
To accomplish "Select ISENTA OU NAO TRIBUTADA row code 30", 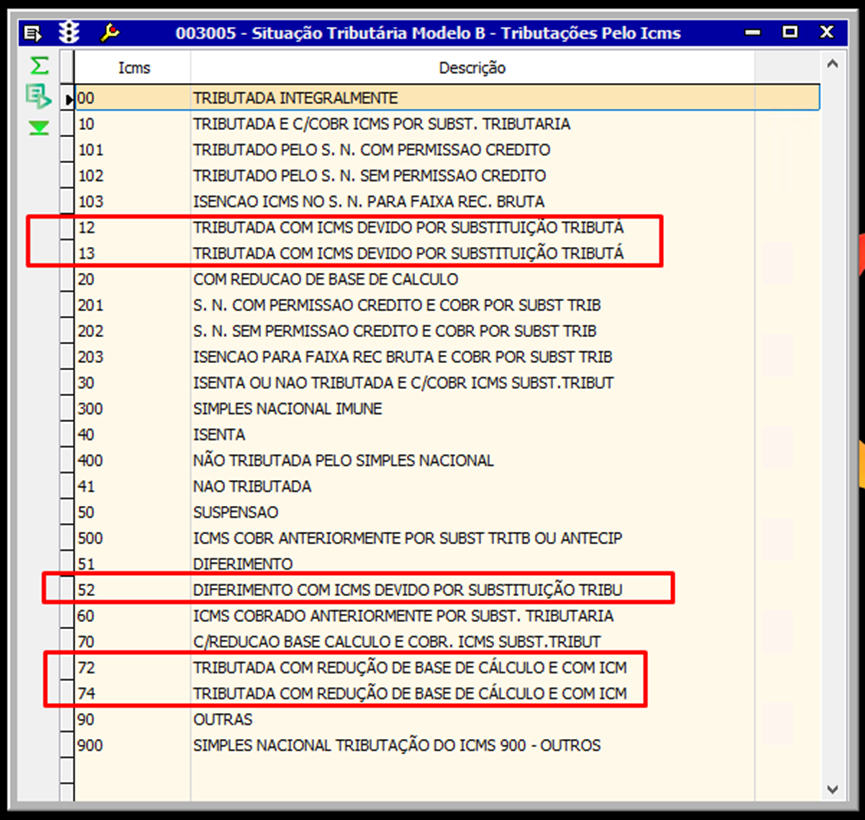I will pyautogui.click(x=447, y=383).
